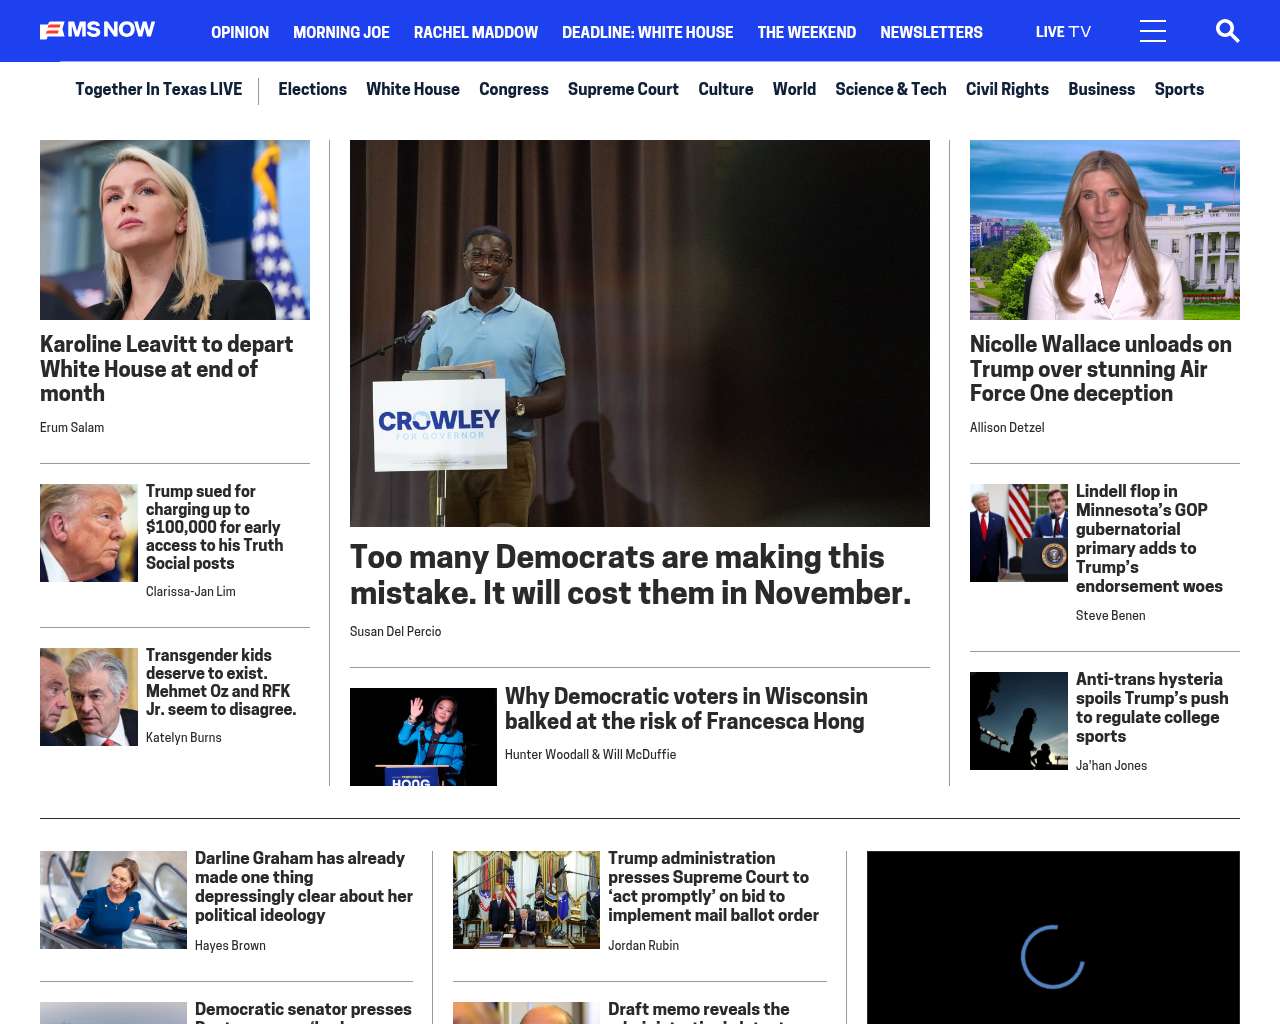Select the Culture topic

tap(725, 89)
